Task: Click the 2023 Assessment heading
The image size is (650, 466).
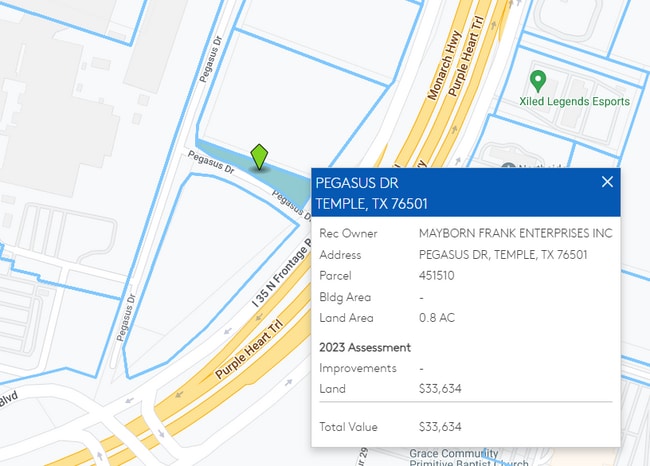Action: (x=365, y=347)
